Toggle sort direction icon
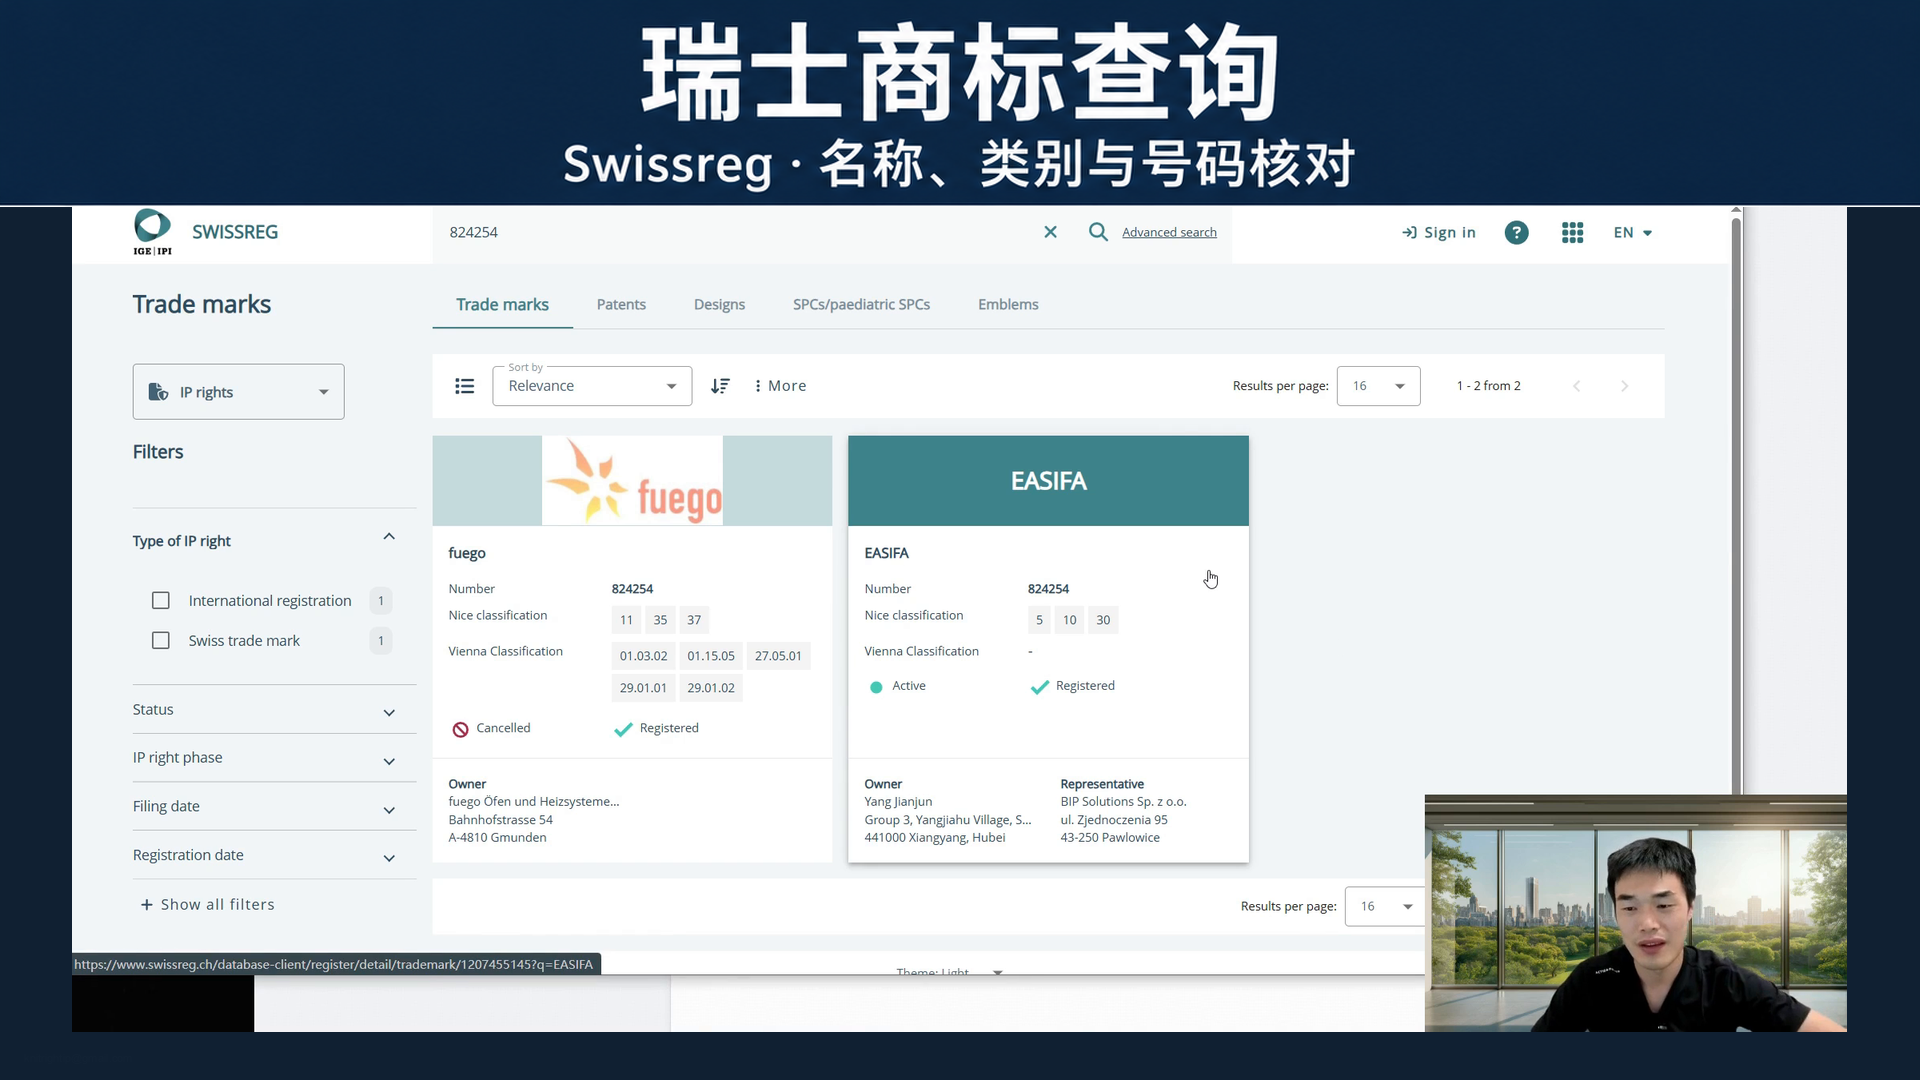1920x1080 pixels. (x=720, y=386)
